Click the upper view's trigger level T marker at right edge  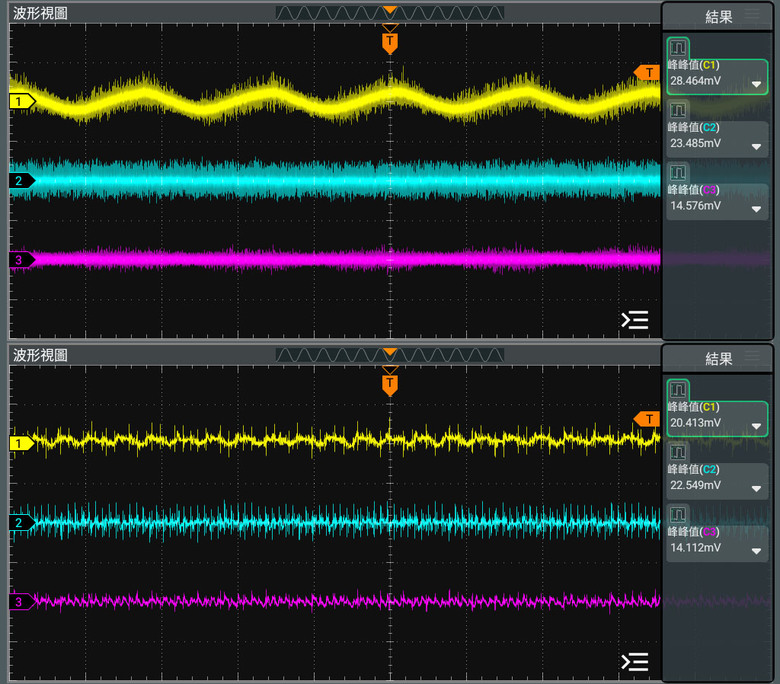[x=647, y=73]
